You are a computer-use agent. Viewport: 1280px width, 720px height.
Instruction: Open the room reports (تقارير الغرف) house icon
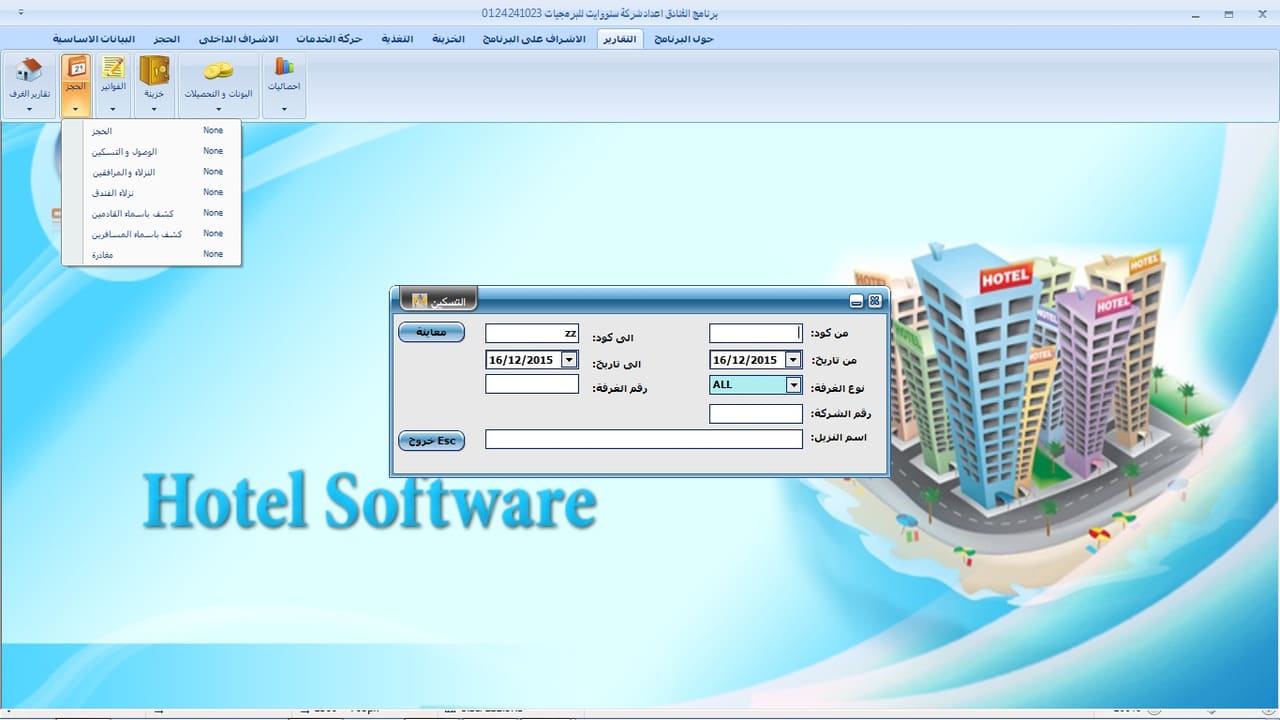click(x=29, y=71)
